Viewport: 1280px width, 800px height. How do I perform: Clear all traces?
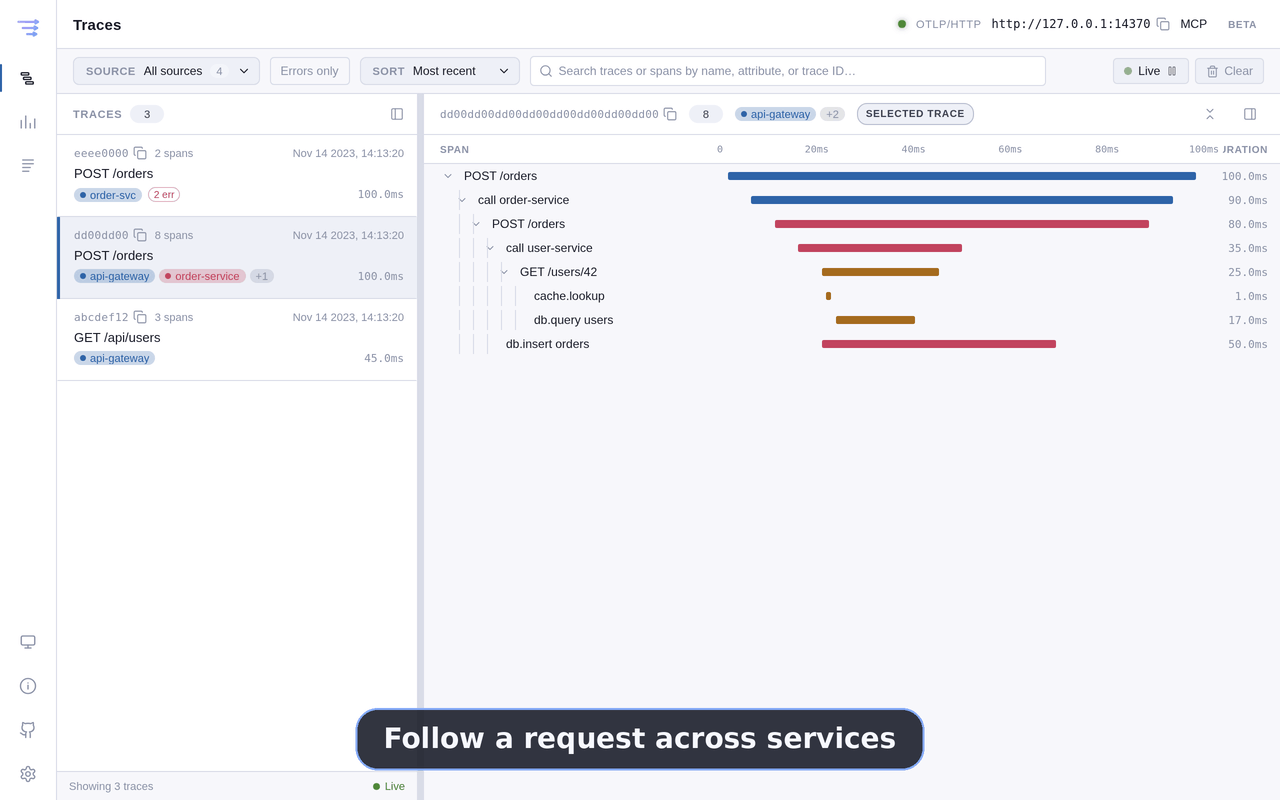point(1229,71)
